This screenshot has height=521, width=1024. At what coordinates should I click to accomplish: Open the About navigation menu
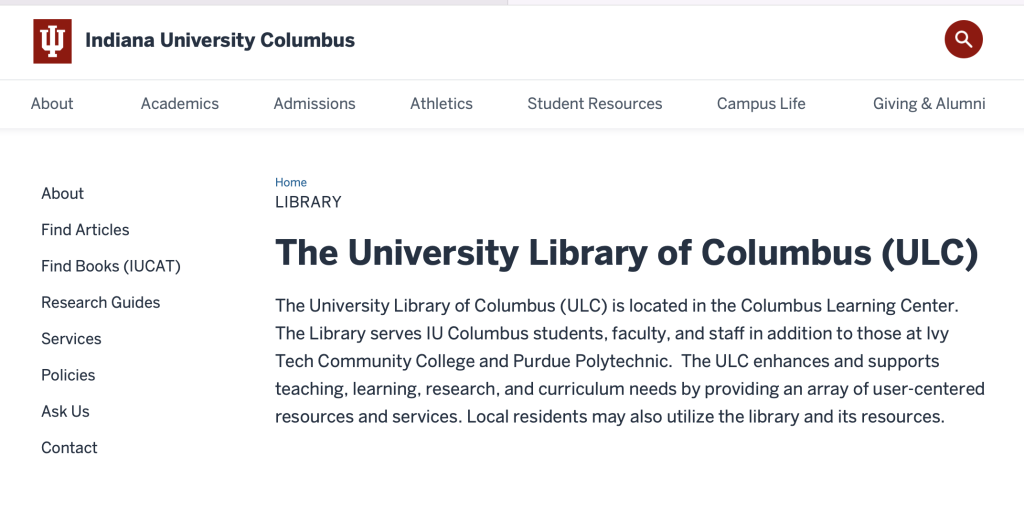52,104
